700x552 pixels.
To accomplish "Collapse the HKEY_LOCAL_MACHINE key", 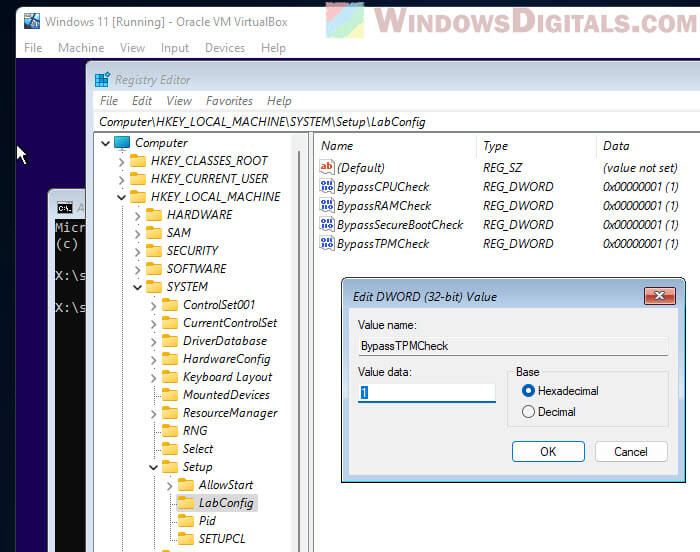I will pos(121,197).
